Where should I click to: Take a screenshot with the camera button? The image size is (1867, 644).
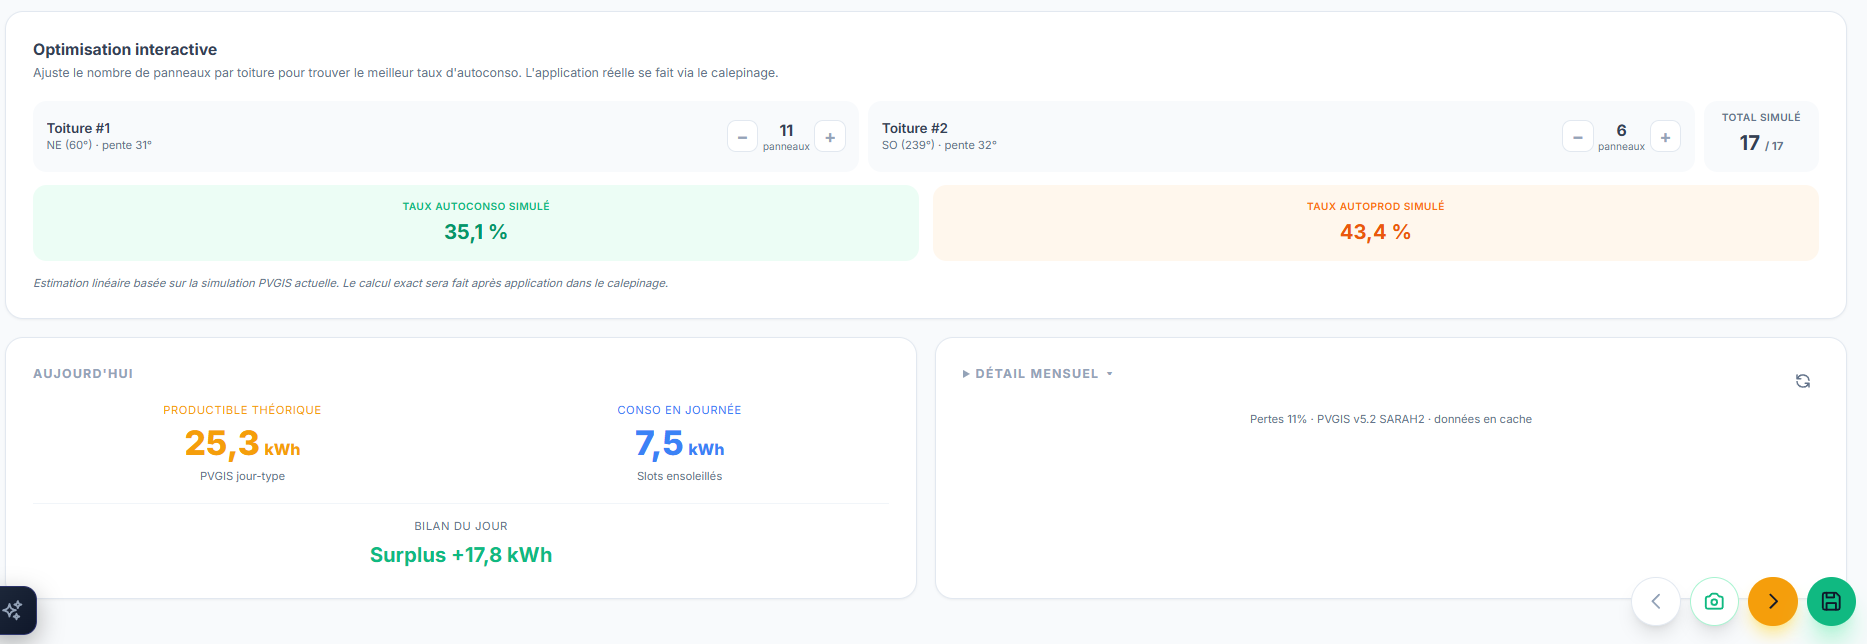(x=1714, y=601)
